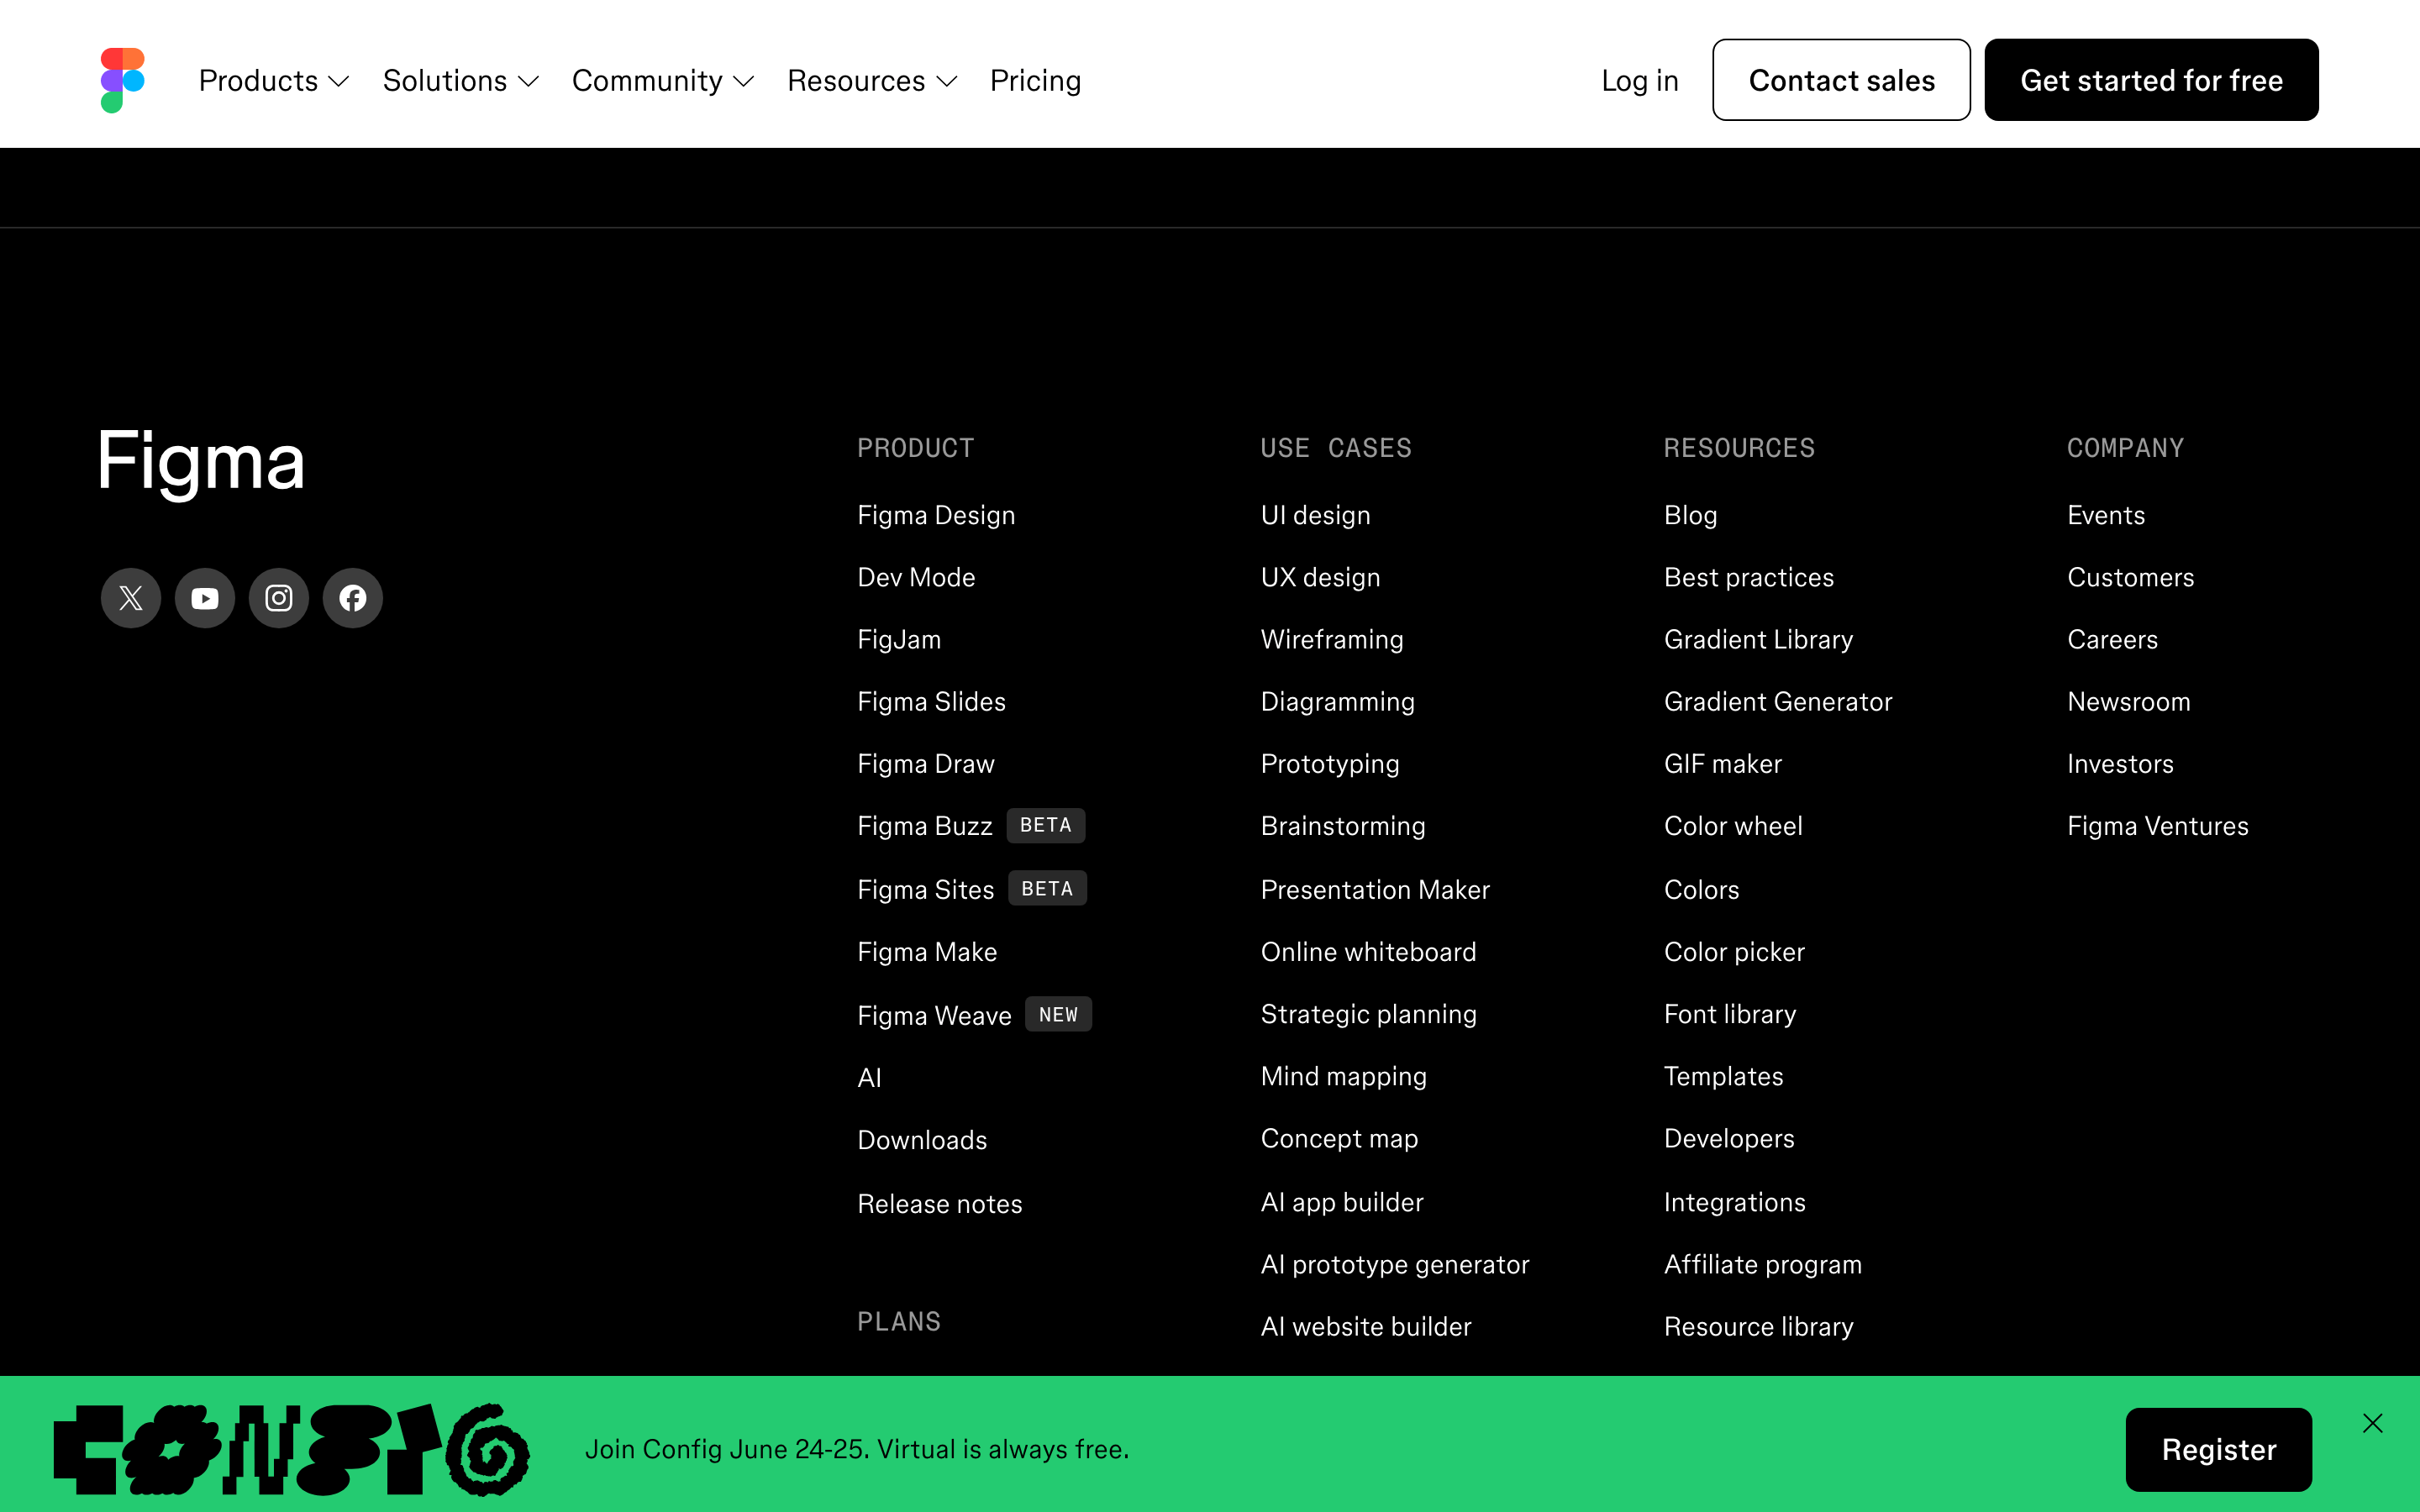The width and height of the screenshot is (2420, 1512).
Task: Open the Dev Mode footer link
Action: [916, 577]
